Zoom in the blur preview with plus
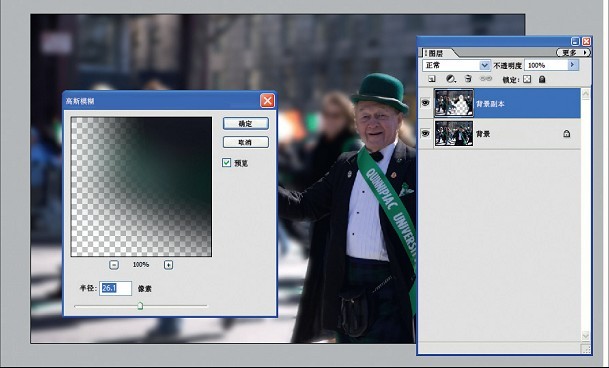This screenshot has height=368, width=609. click(x=168, y=265)
